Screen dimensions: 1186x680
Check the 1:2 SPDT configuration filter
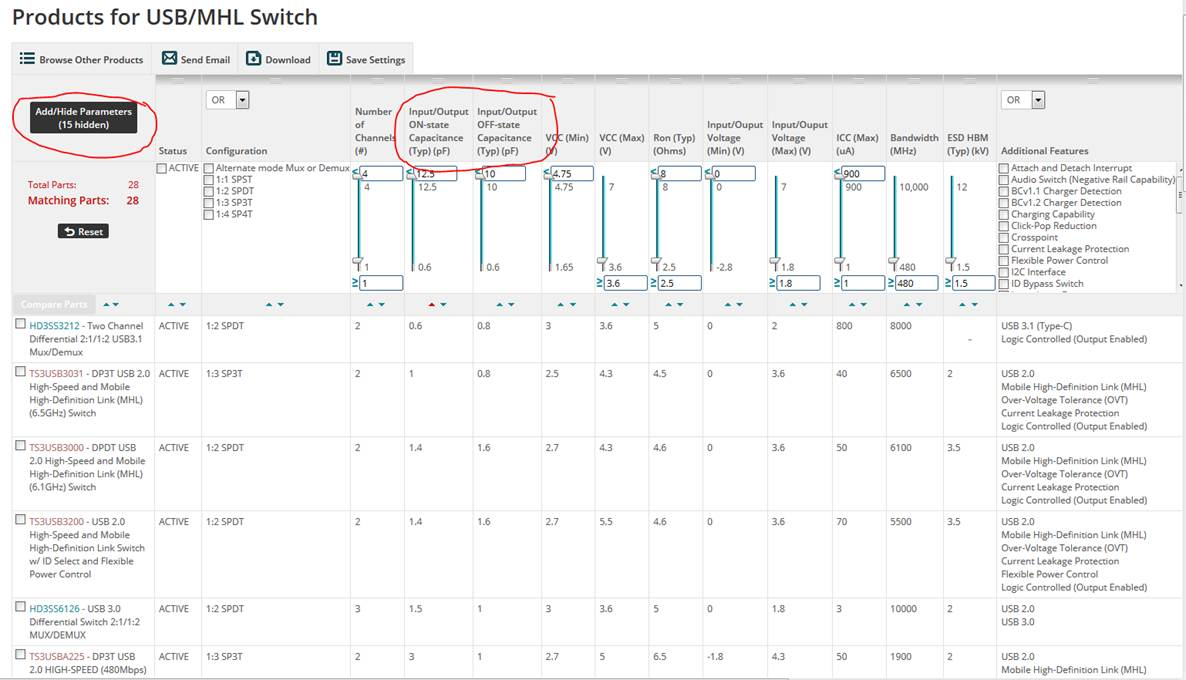(209, 191)
